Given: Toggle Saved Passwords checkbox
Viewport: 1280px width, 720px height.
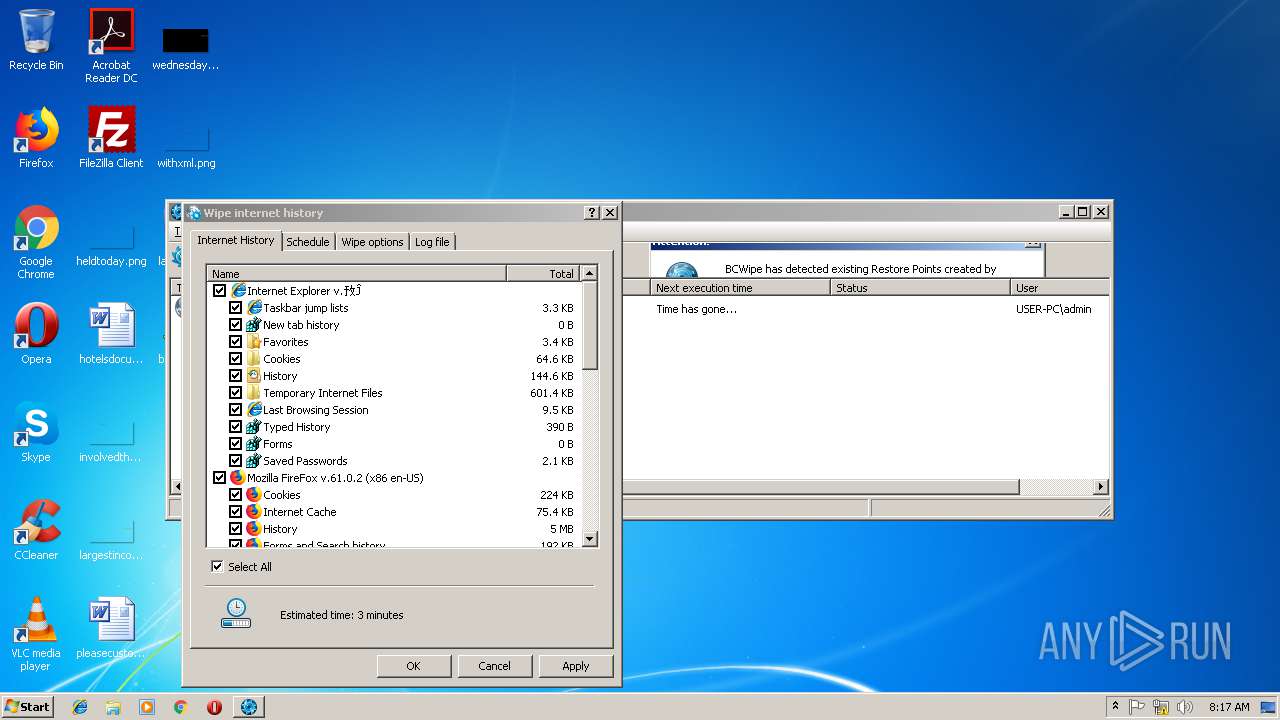Looking at the screenshot, I should click(236, 461).
